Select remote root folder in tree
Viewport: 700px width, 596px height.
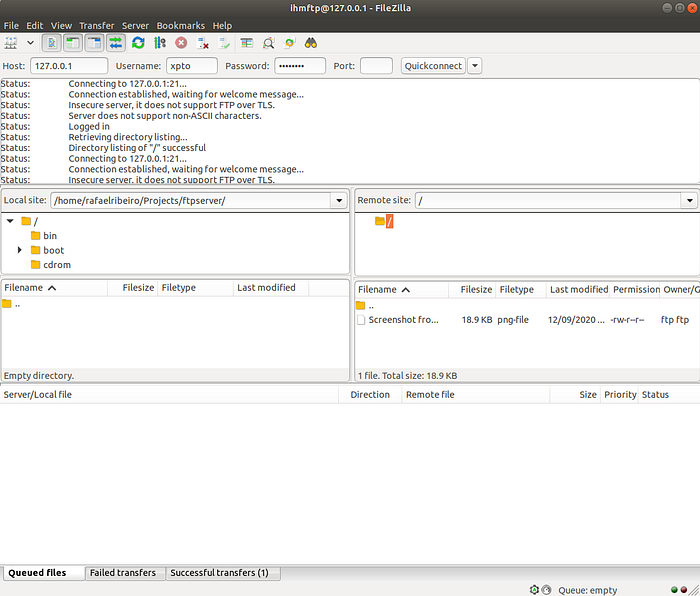coord(384,221)
